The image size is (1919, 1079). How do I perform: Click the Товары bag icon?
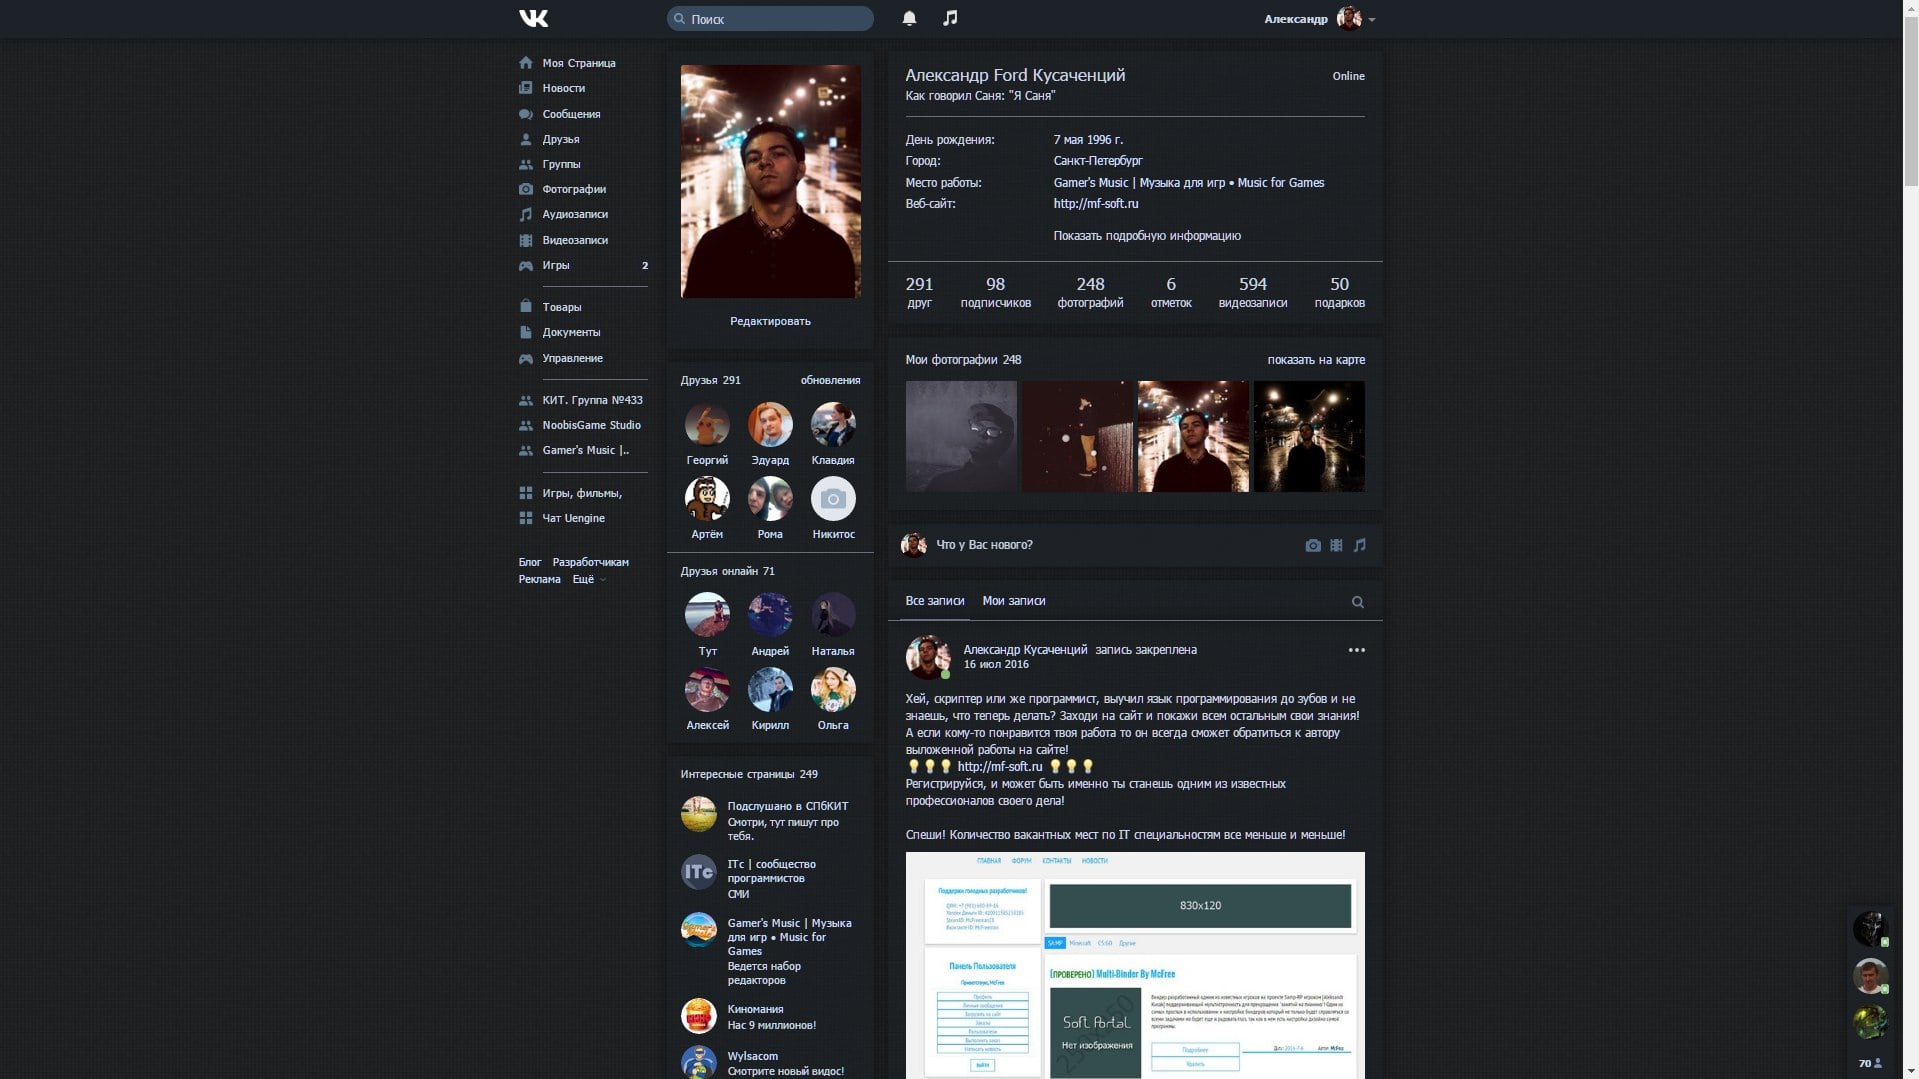point(526,306)
